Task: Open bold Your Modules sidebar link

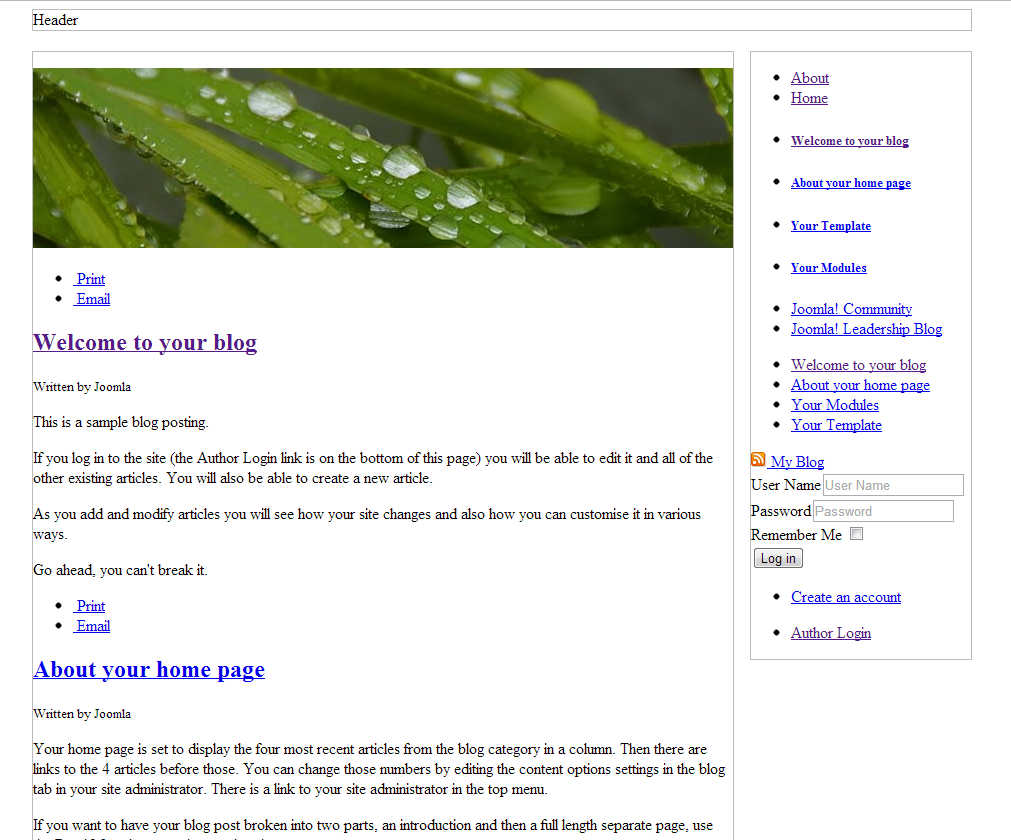Action: (x=829, y=268)
